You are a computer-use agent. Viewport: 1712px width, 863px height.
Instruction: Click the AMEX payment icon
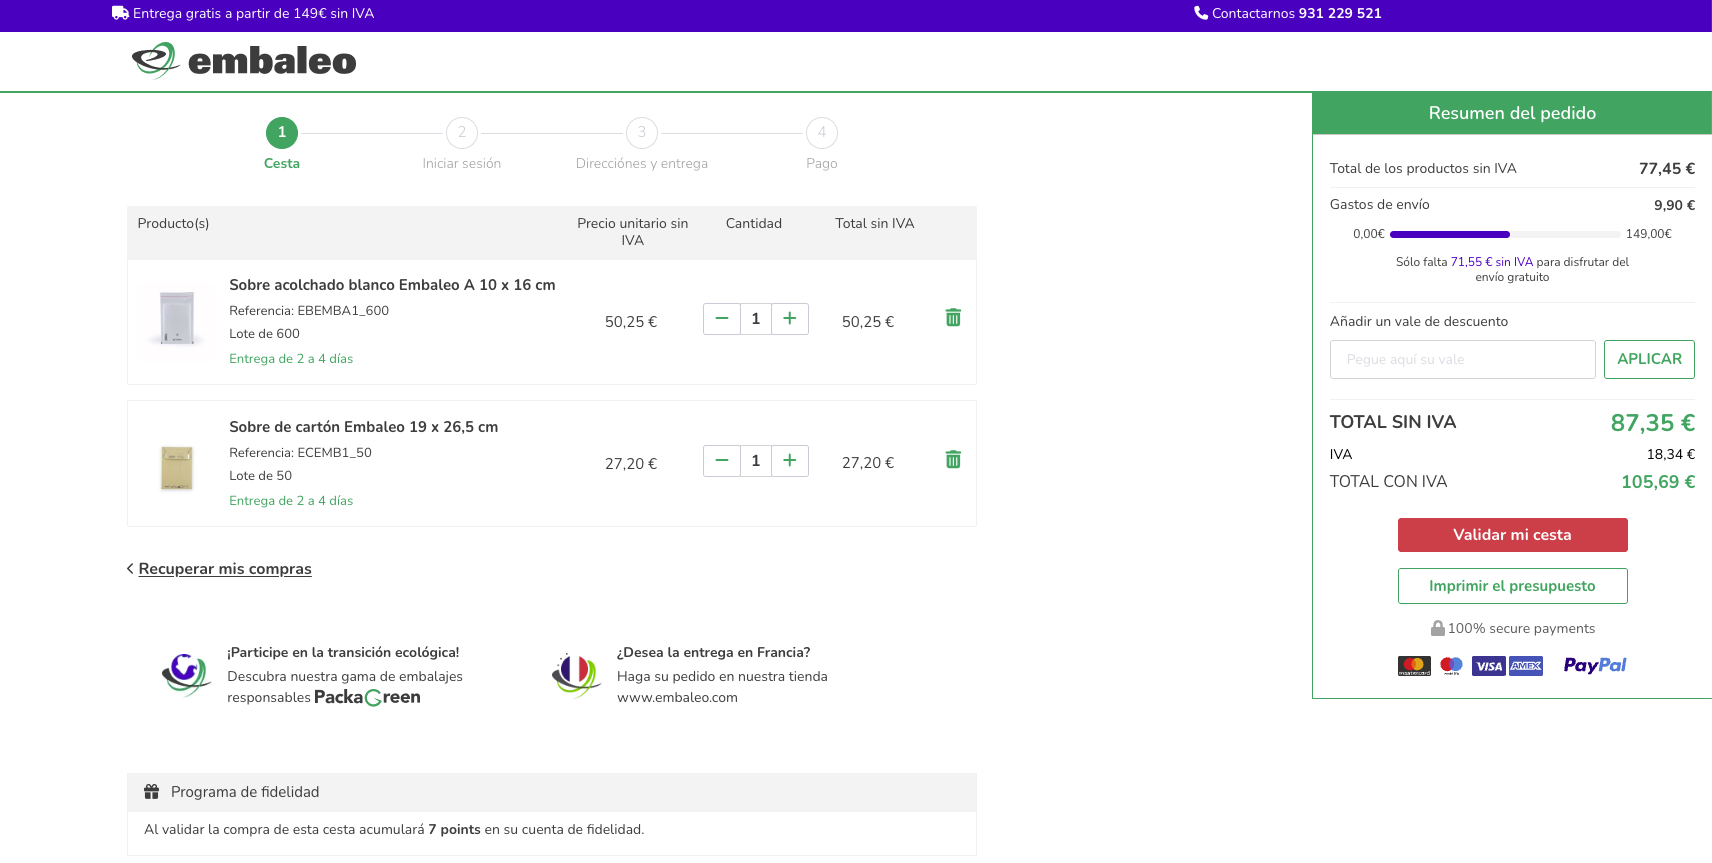coord(1526,666)
